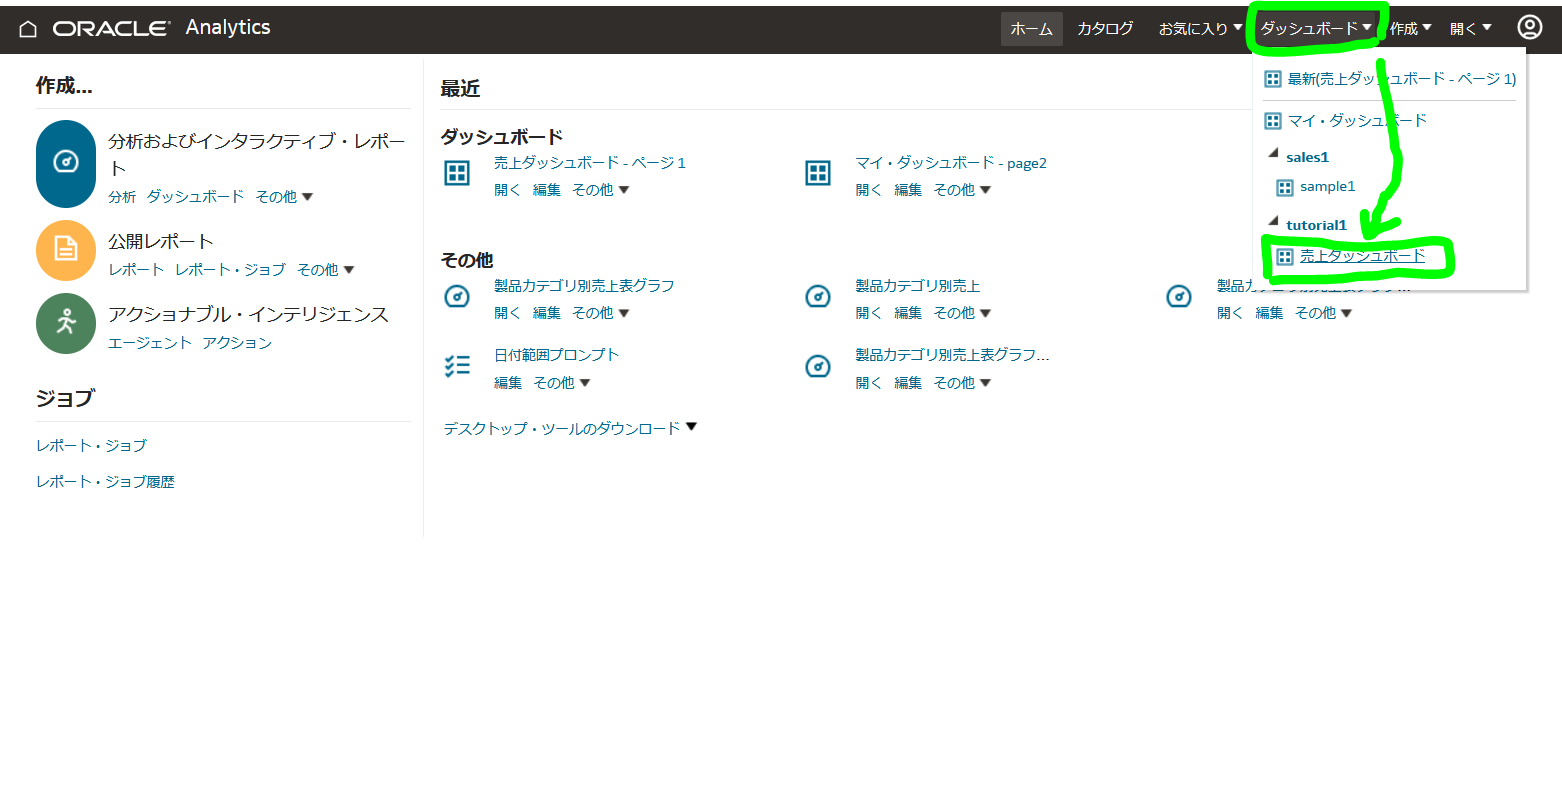
Task: Click 編集 under third partially hidden analysis
Action: tap(1269, 313)
